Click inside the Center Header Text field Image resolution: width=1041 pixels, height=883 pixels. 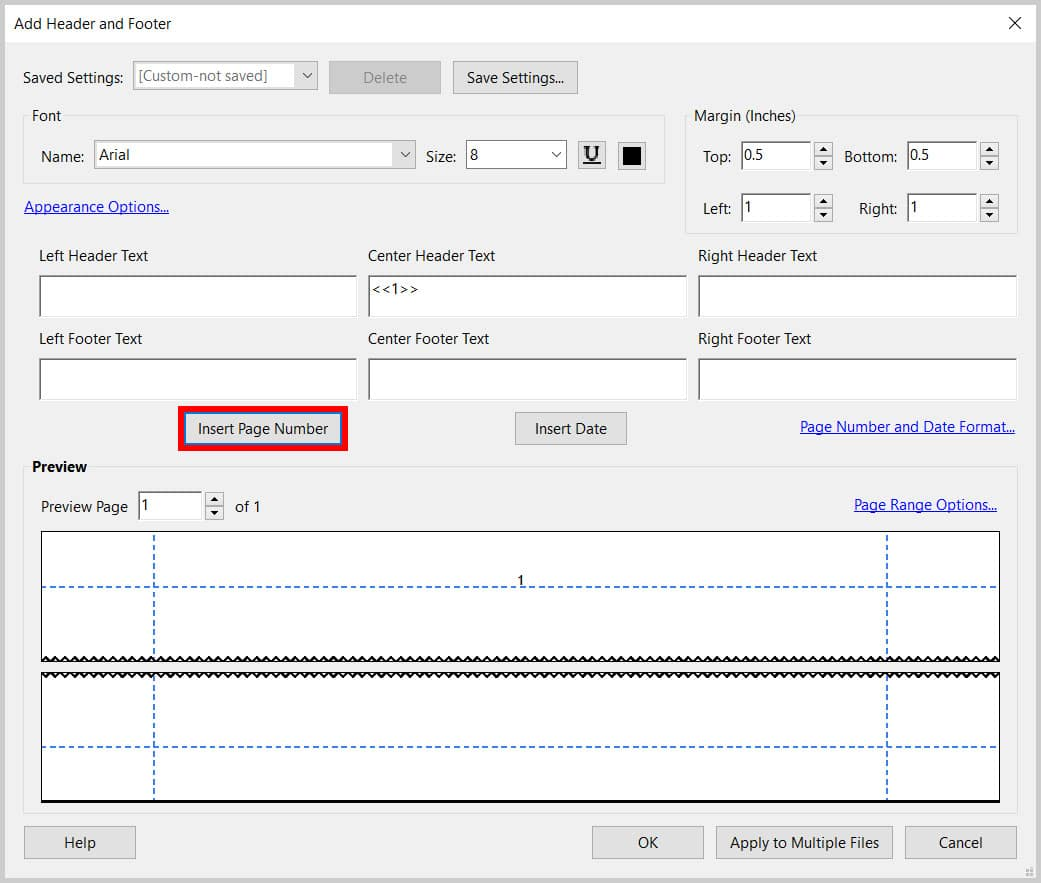(526, 296)
